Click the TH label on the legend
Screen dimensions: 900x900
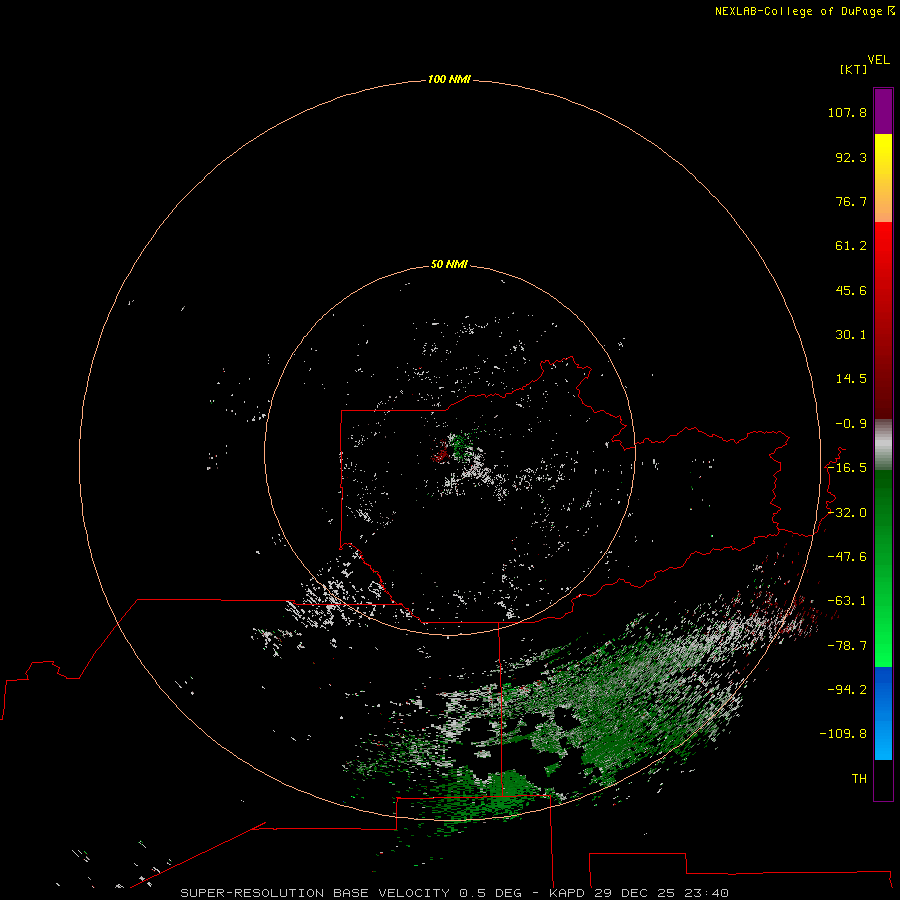859,779
